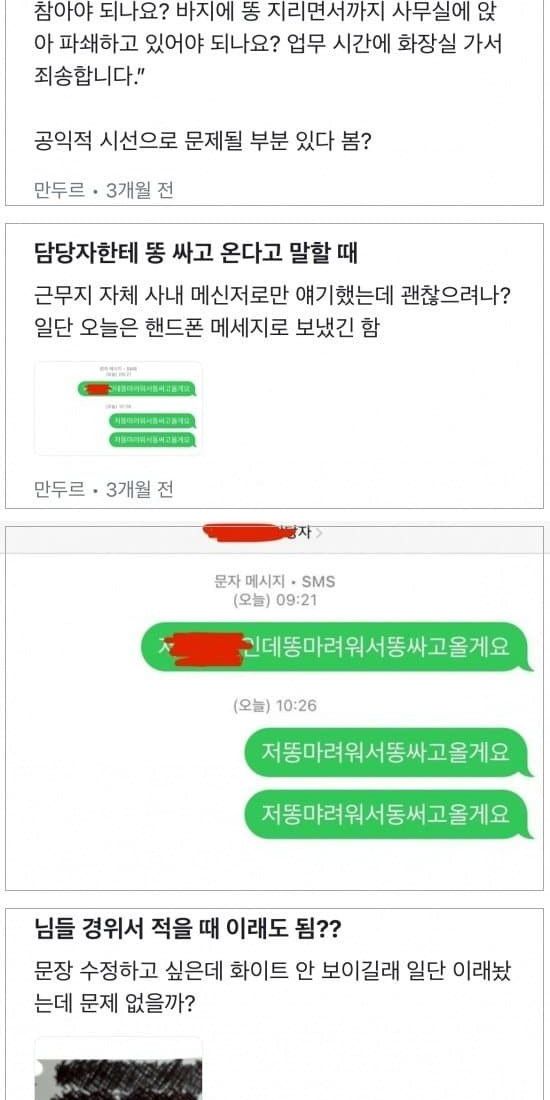Image resolution: width=550 pixels, height=1100 pixels.
Task: Click author 만두르 under the first post
Action: coord(59,190)
